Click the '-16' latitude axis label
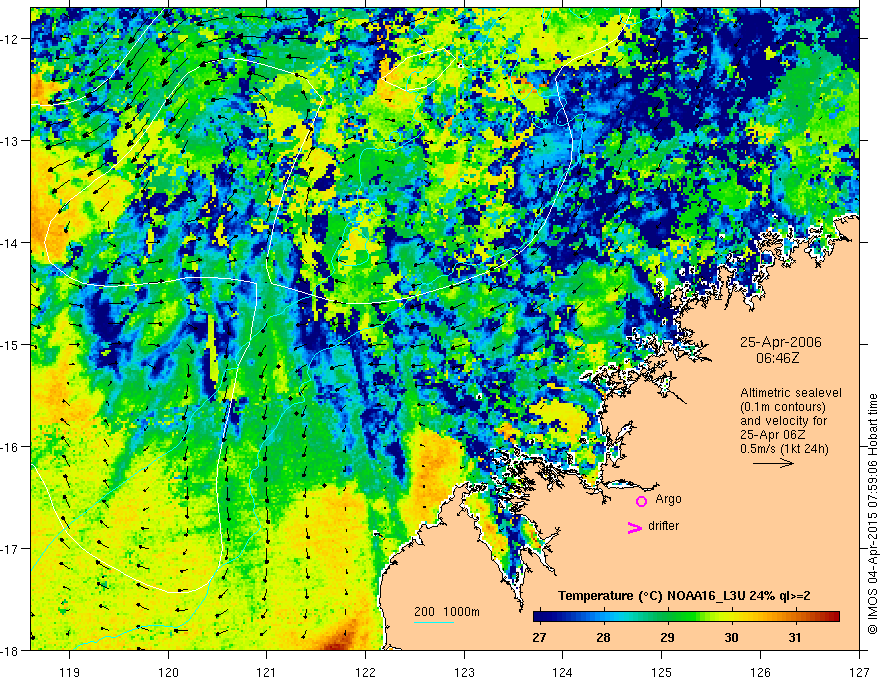The width and height of the screenshot is (880, 680). coord(11,447)
